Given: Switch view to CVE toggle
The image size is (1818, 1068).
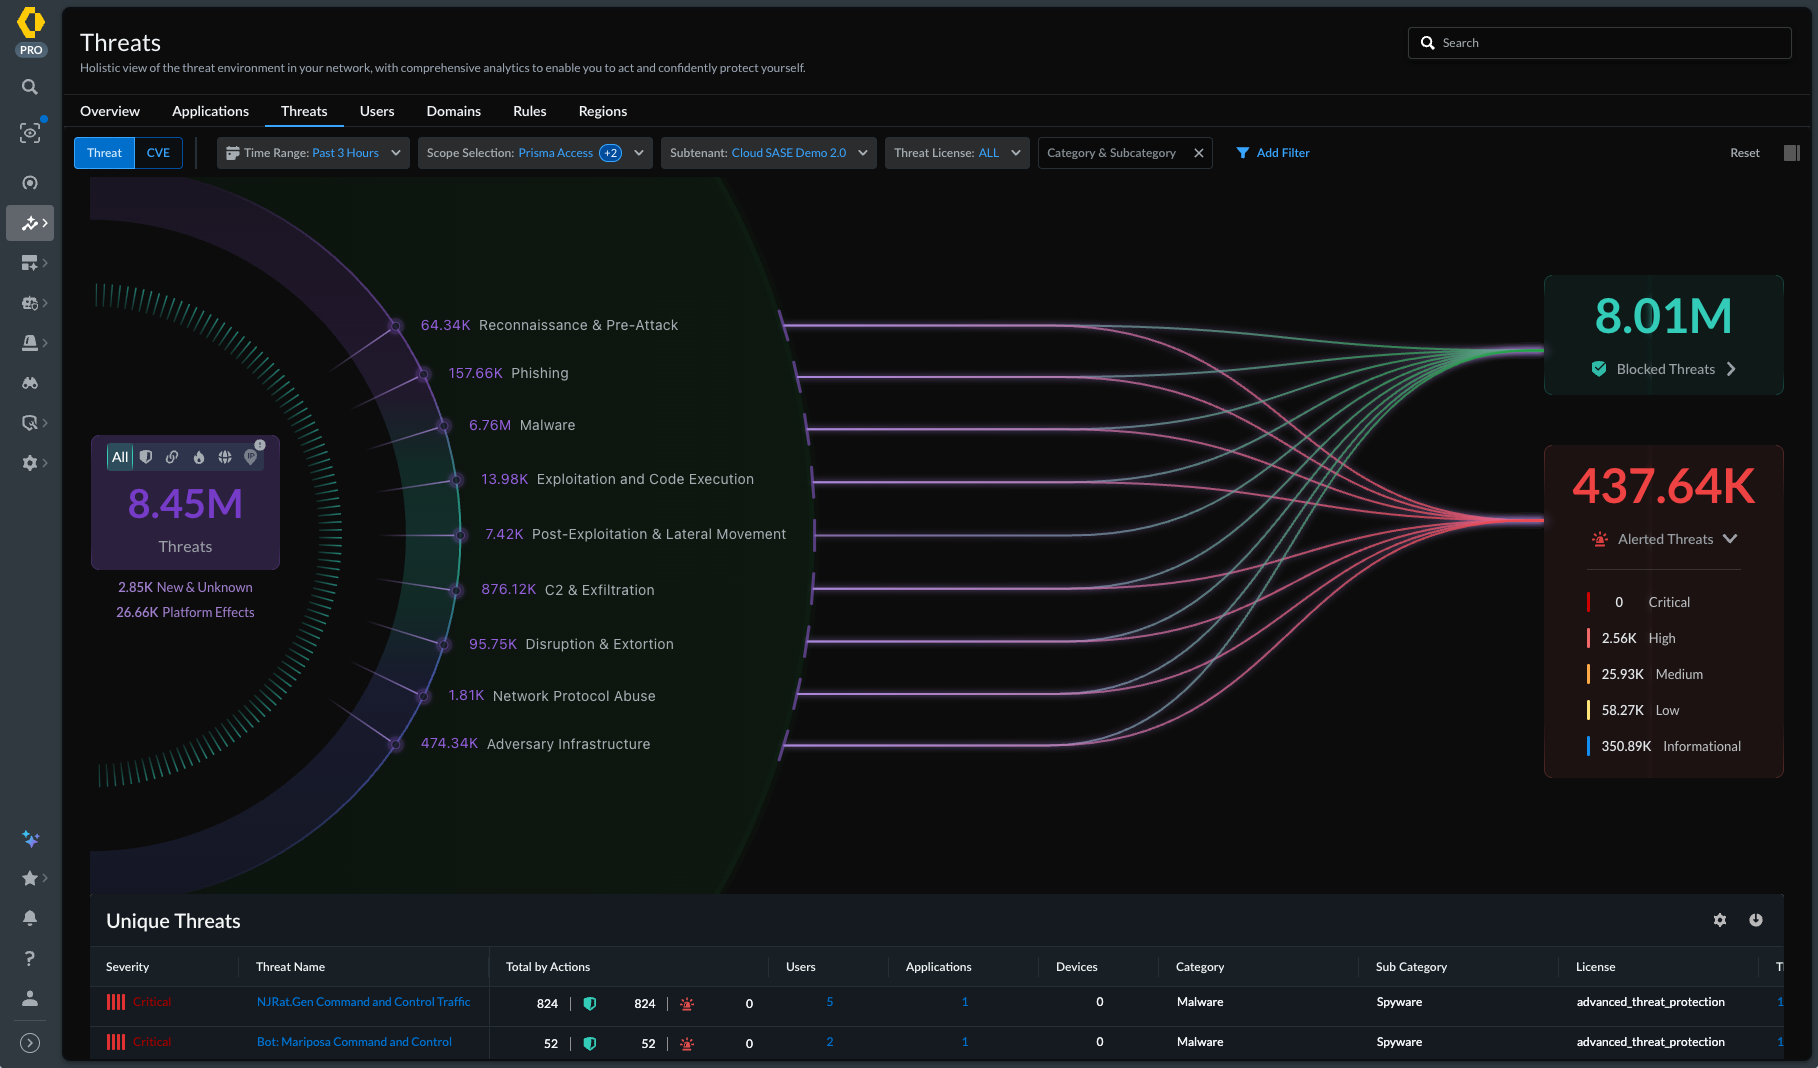Looking at the screenshot, I should coord(158,153).
